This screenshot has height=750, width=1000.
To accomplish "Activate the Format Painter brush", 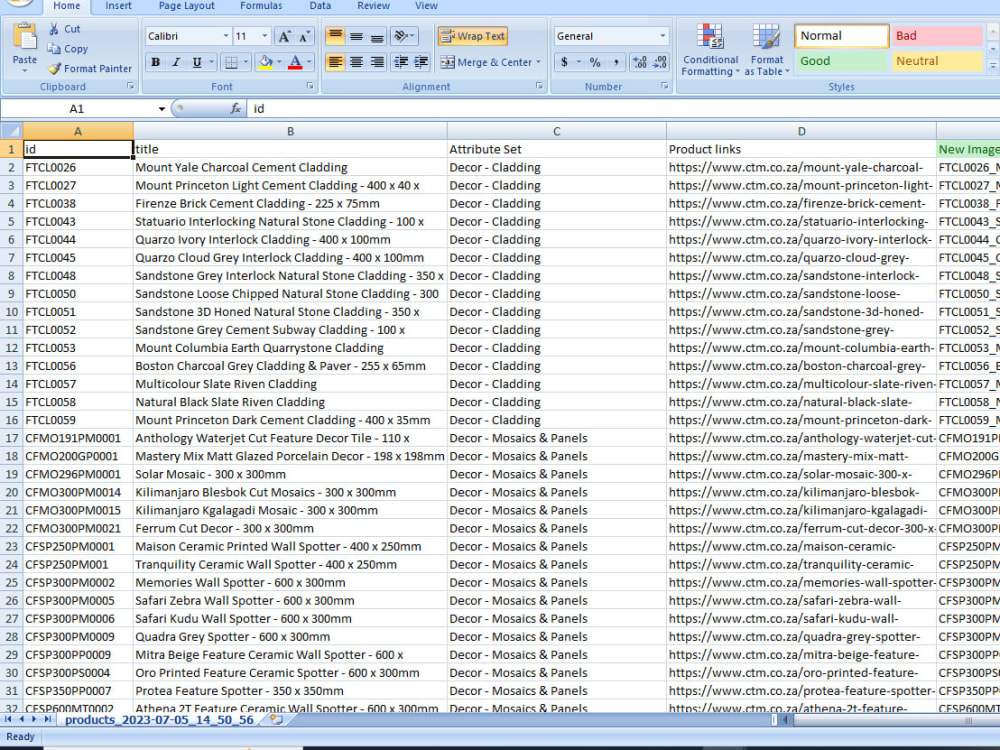I will [55, 68].
